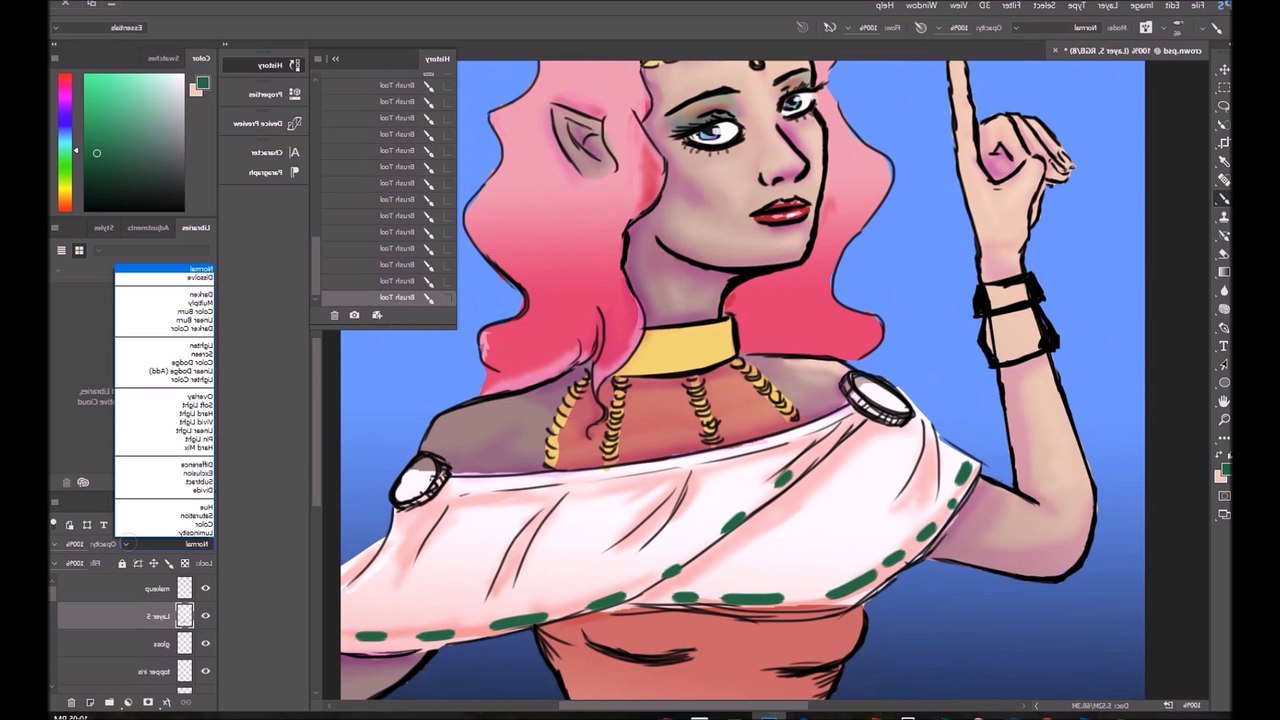Viewport: 1280px width, 720px height.
Task: Toggle lock transparent pixels
Action: [x=184, y=564]
